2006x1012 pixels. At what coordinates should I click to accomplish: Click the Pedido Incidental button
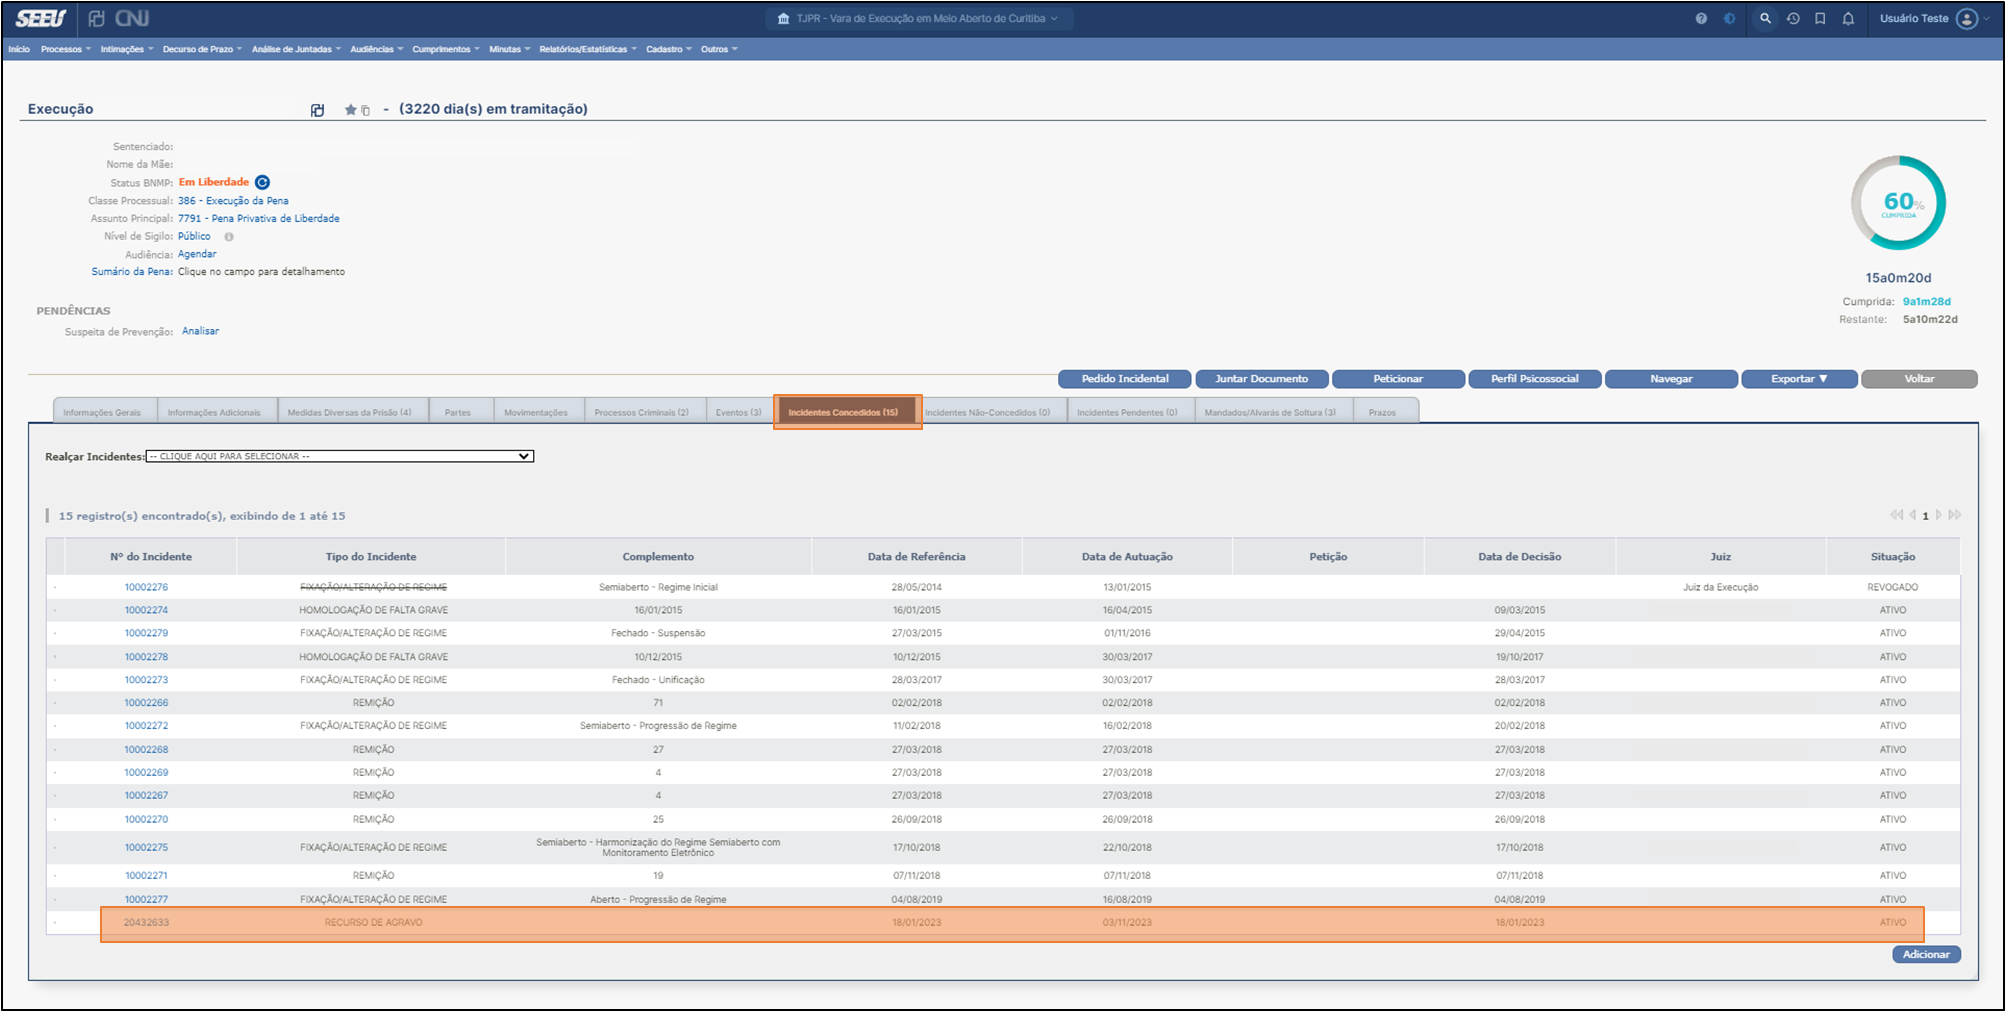(1125, 379)
